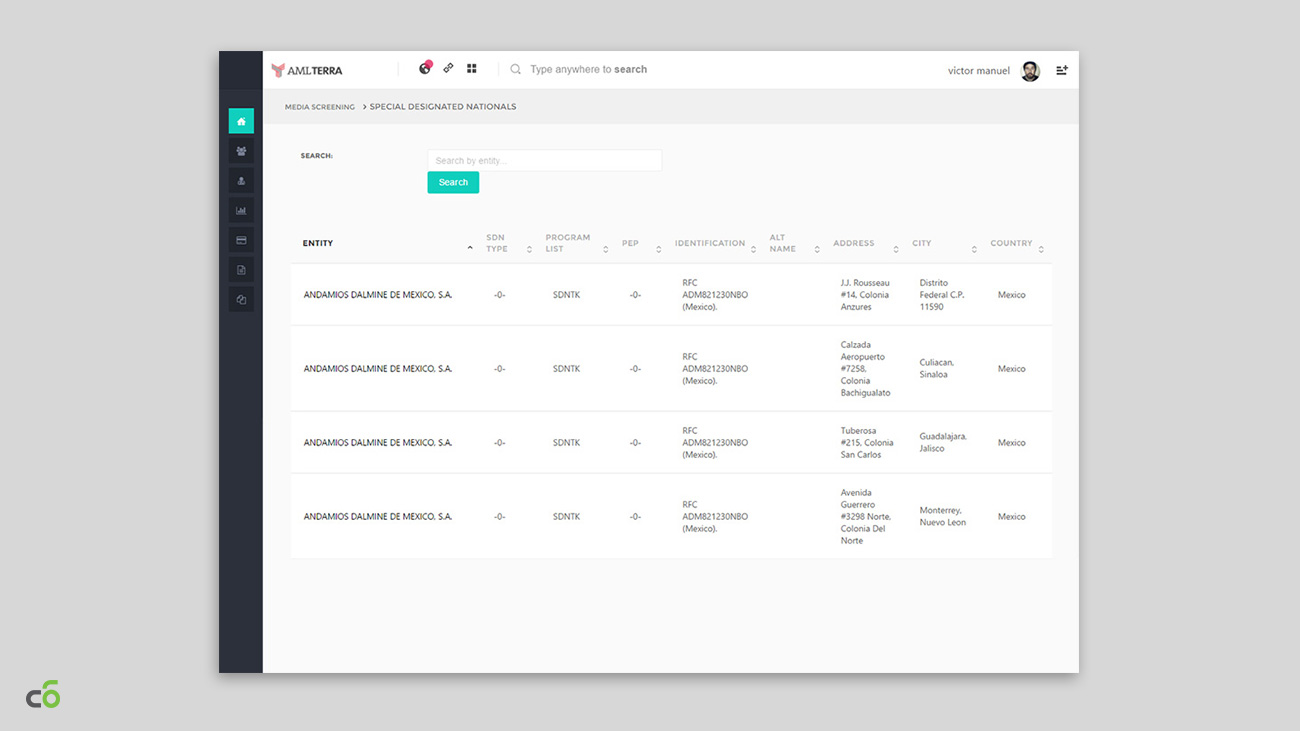Open globe notifications icon with red badge
Viewport: 1300px width, 731px height.
coord(425,69)
